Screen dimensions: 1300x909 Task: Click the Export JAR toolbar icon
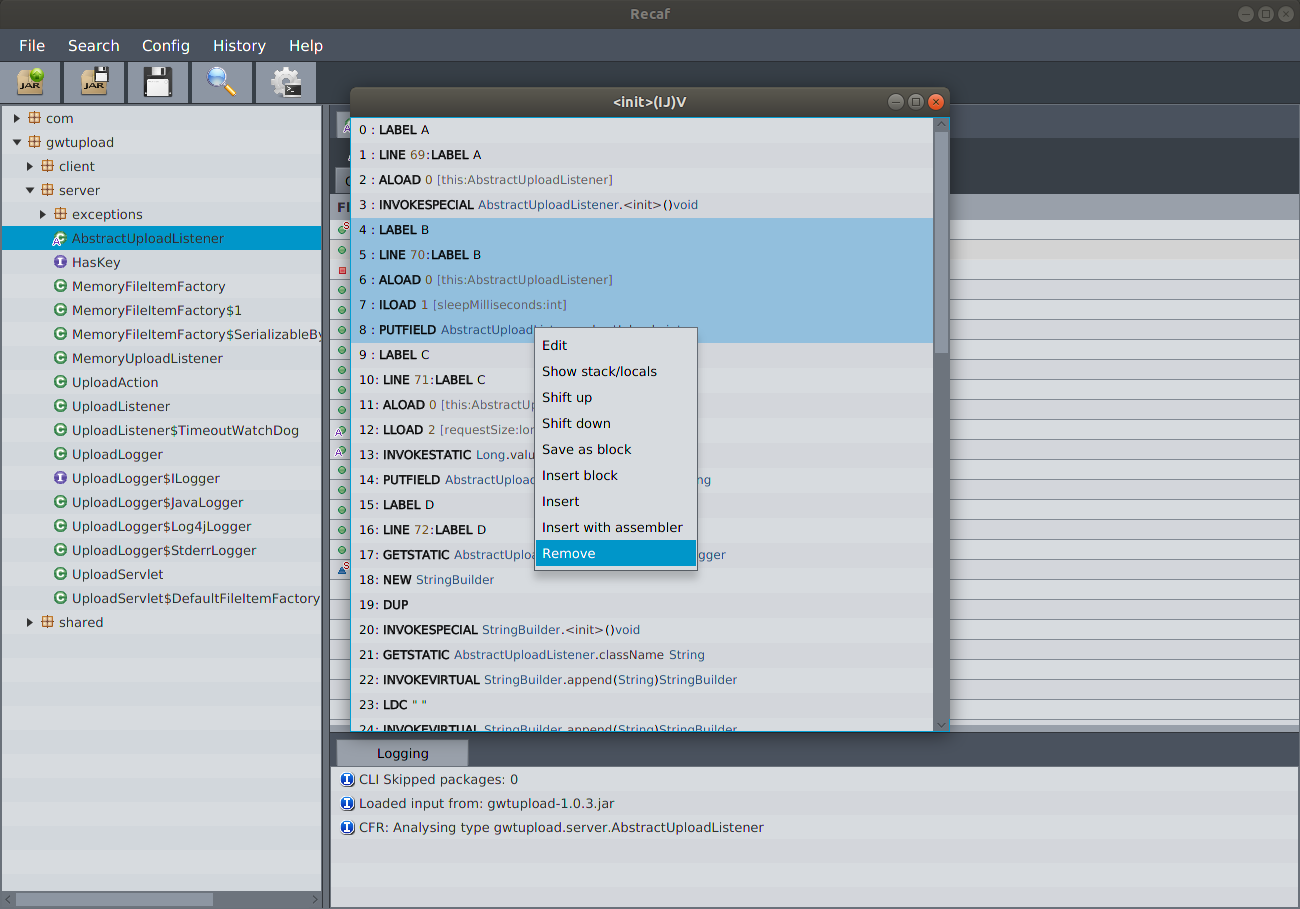pyautogui.click(x=95, y=82)
